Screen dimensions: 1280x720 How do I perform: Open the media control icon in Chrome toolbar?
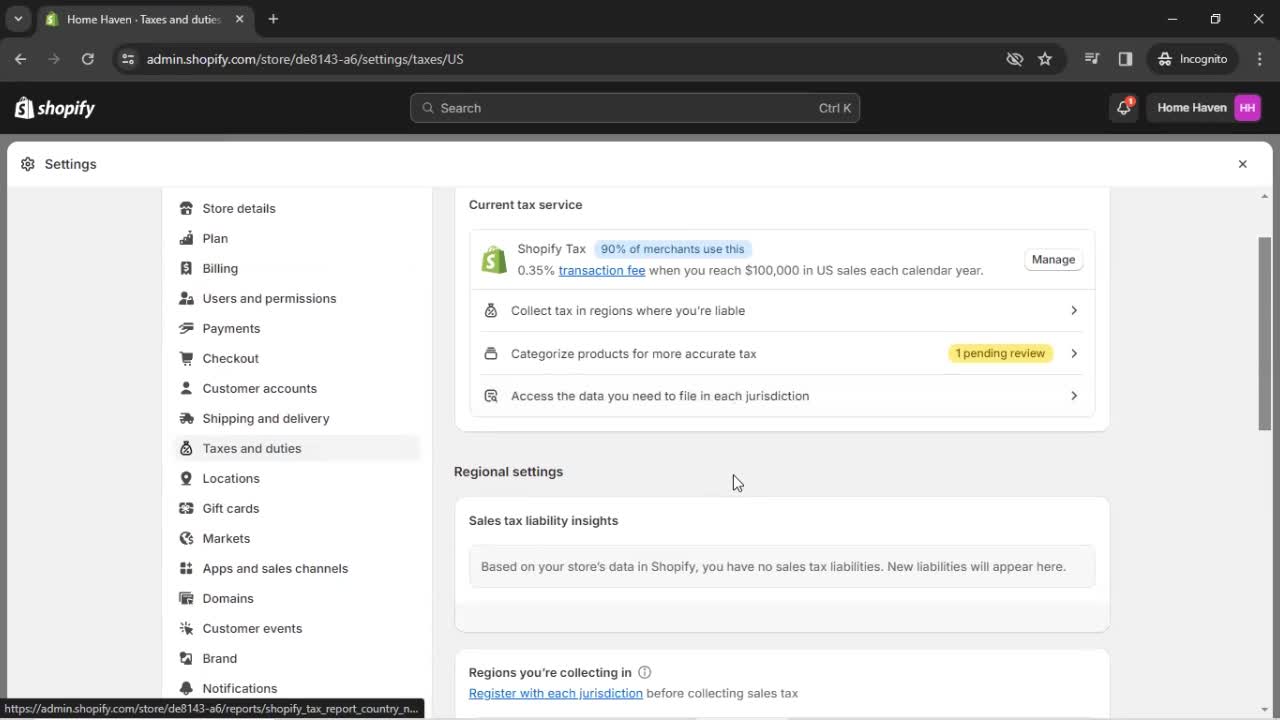(x=1092, y=59)
